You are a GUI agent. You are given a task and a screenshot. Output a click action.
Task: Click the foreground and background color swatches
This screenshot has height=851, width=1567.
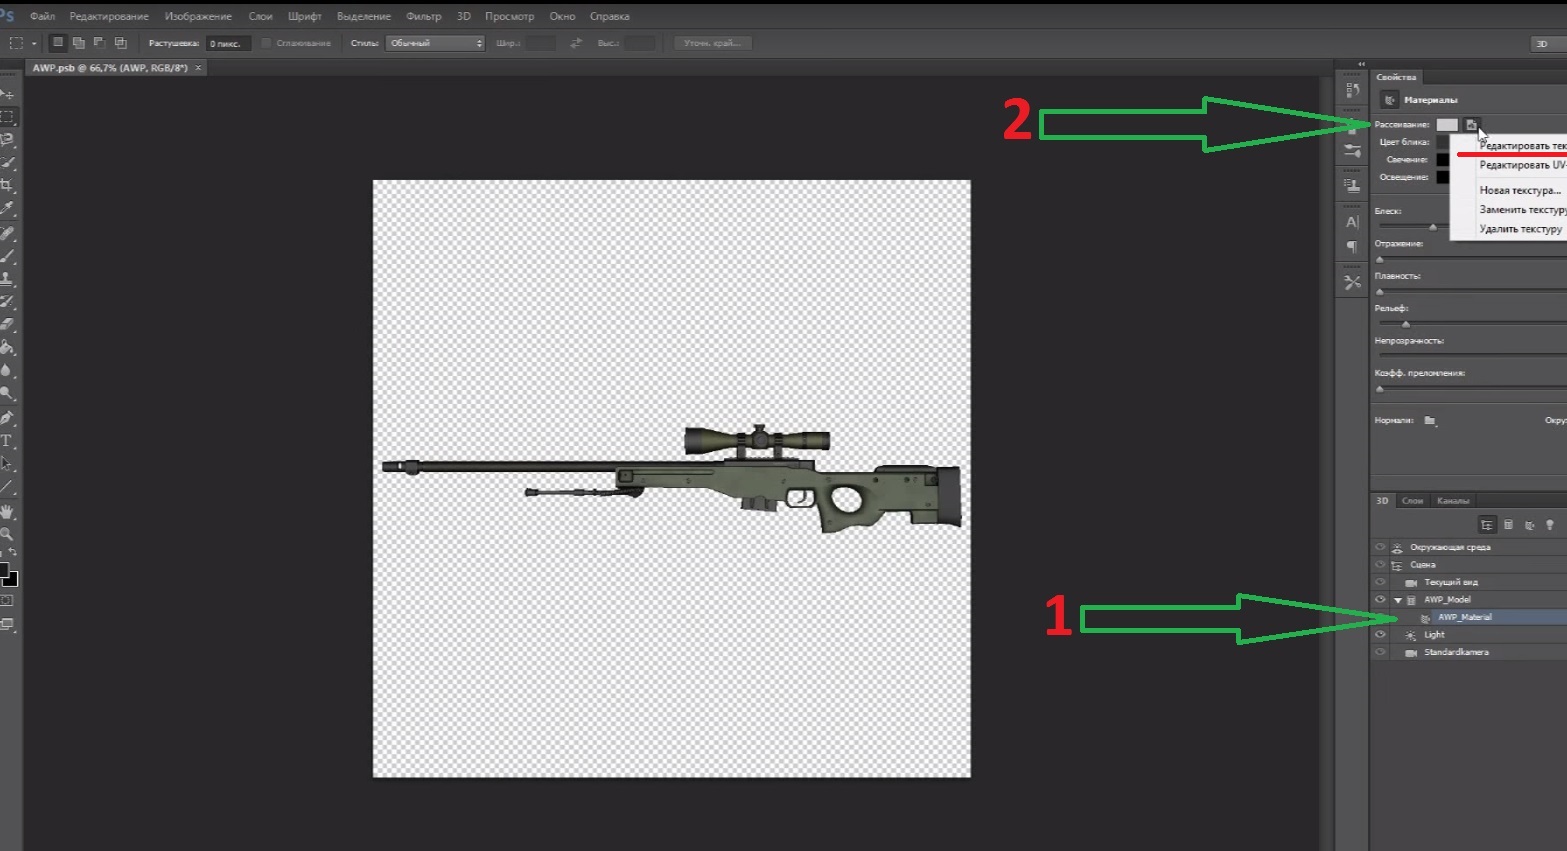(x=8, y=574)
